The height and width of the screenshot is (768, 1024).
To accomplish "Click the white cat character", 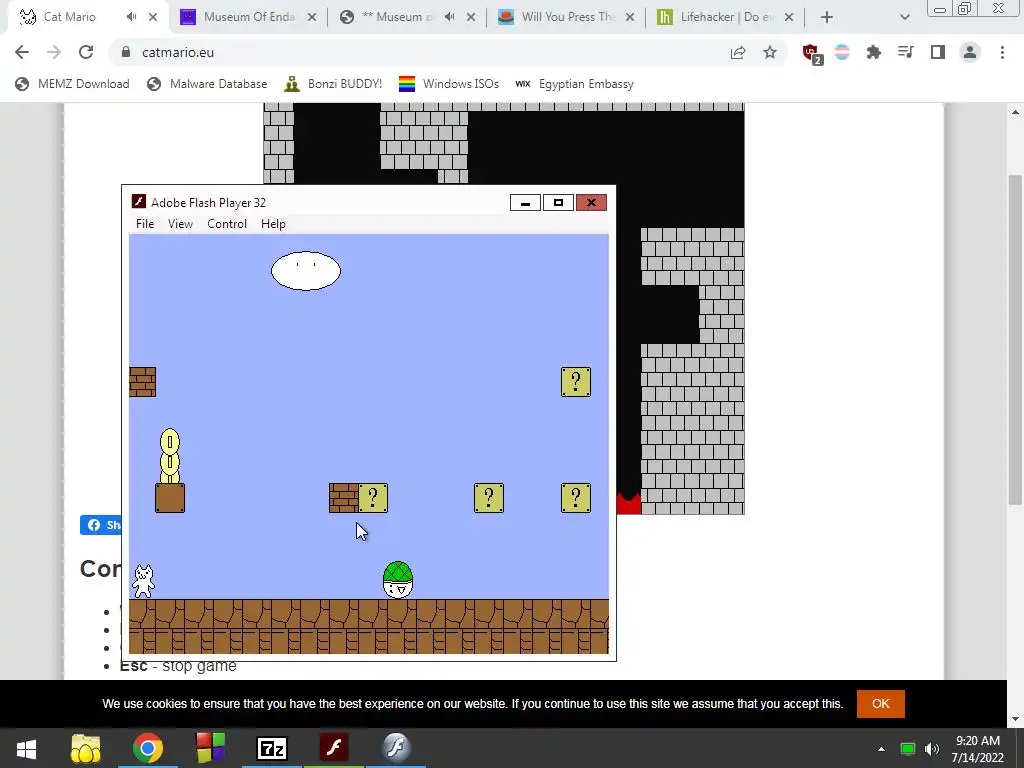I will [x=144, y=581].
